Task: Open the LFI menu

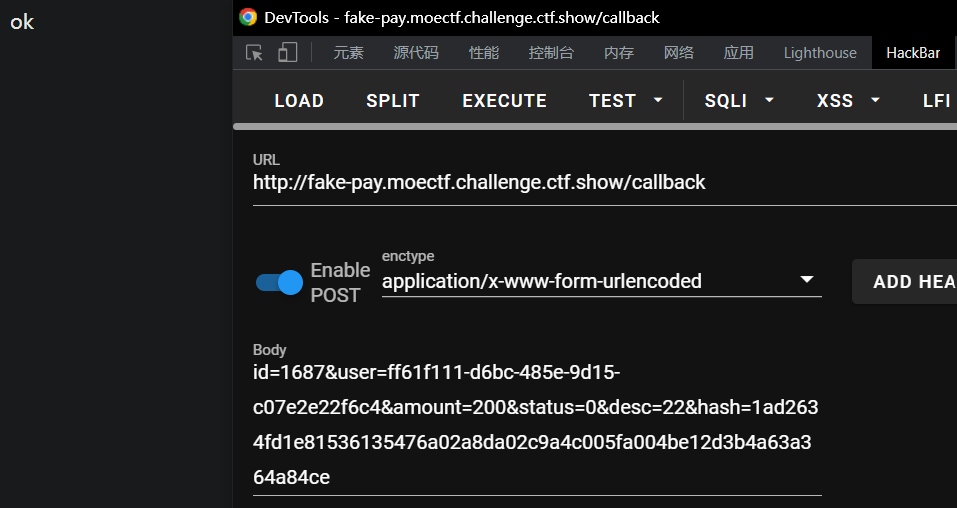Action: [936, 100]
